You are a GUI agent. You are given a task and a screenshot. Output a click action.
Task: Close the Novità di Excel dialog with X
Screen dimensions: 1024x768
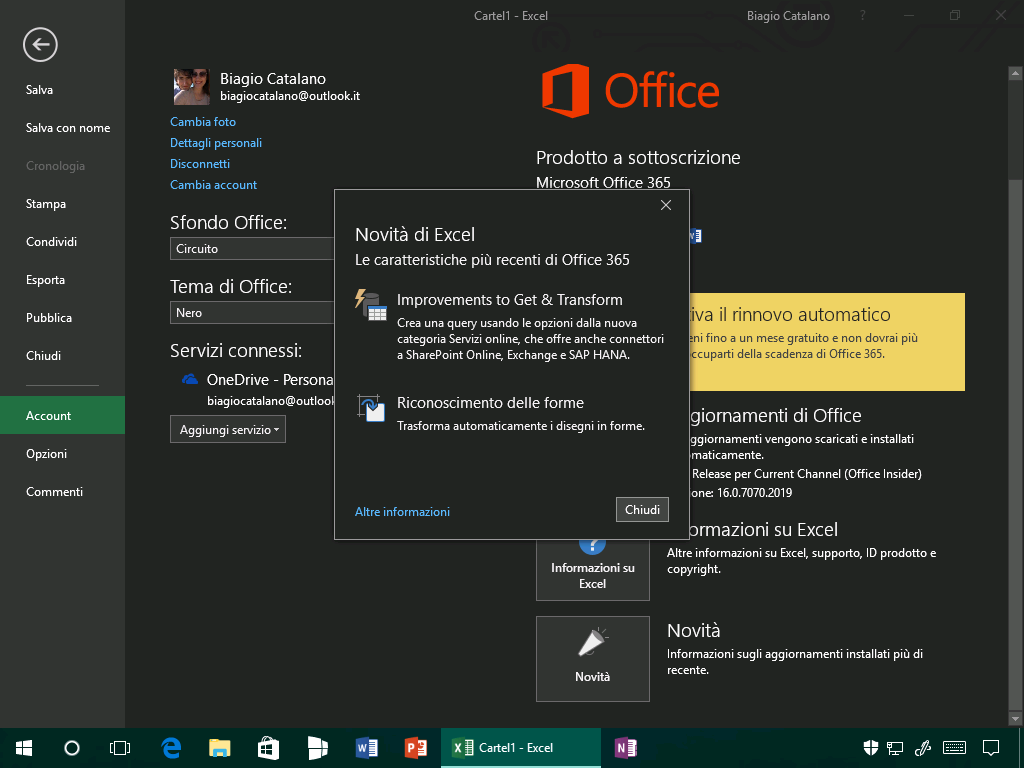(665, 205)
